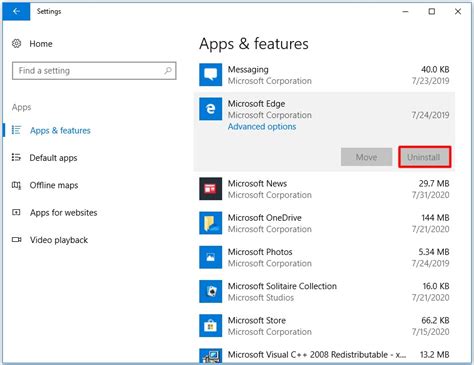474x365 pixels.
Task: Go back using the back arrow
Action: tap(16, 11)
